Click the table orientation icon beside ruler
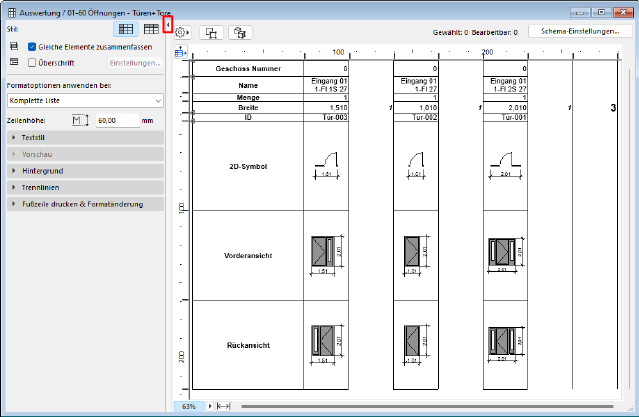Screen dimensions: 639x417 180,52
